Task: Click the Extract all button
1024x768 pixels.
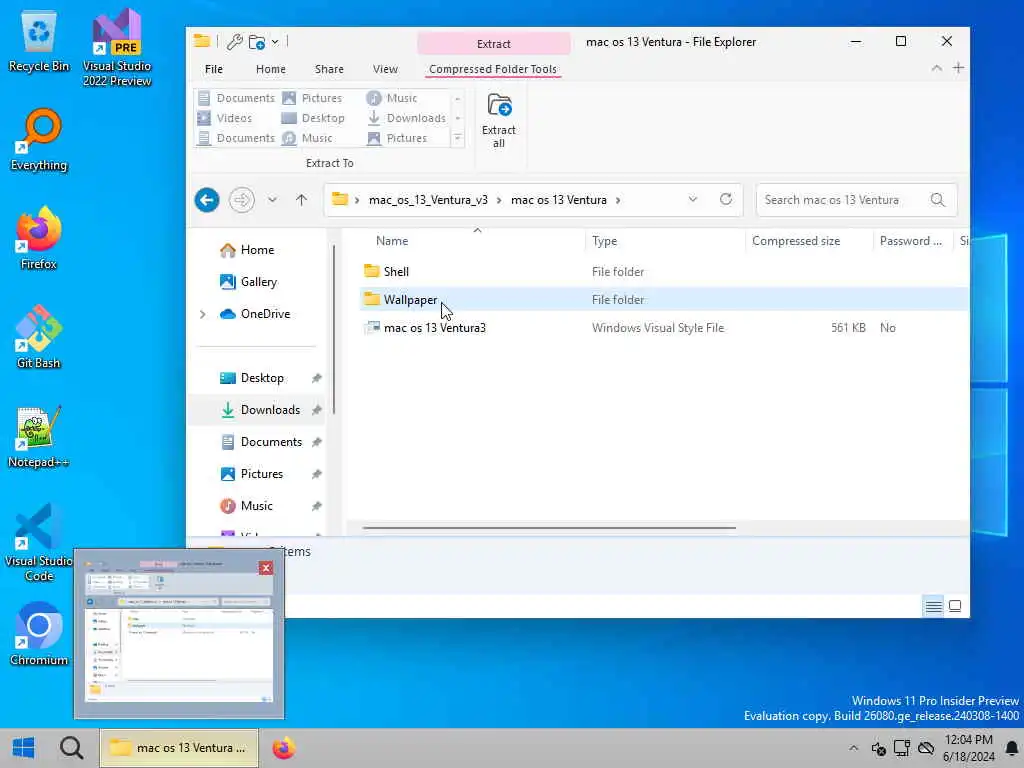Action: pos(499,120)
